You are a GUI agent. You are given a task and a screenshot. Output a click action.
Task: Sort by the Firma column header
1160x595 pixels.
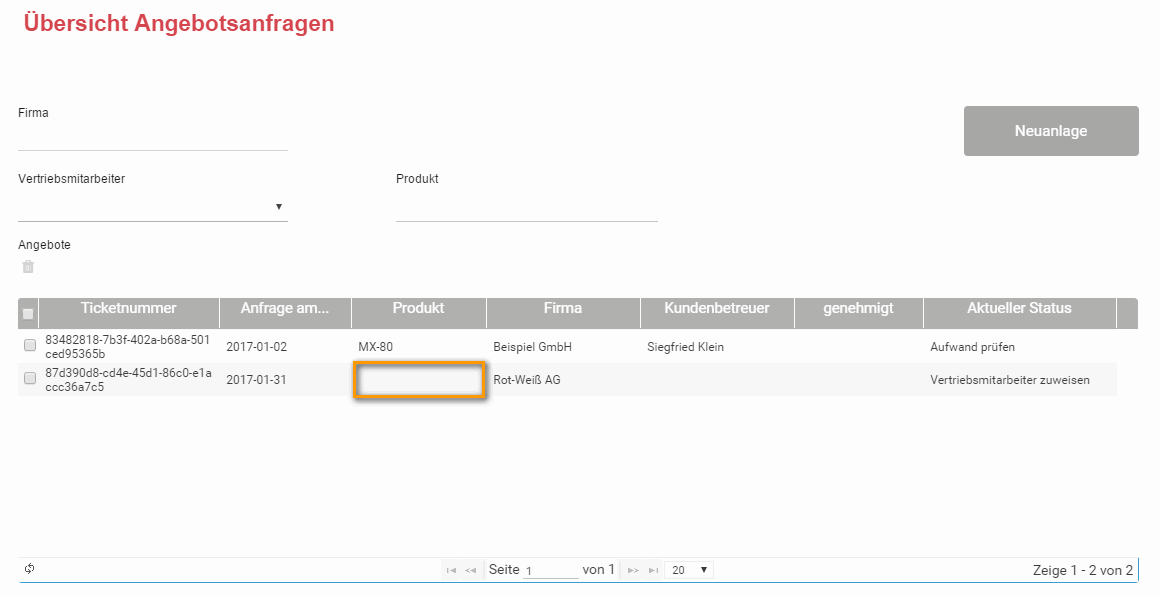(x=562, y=309)
